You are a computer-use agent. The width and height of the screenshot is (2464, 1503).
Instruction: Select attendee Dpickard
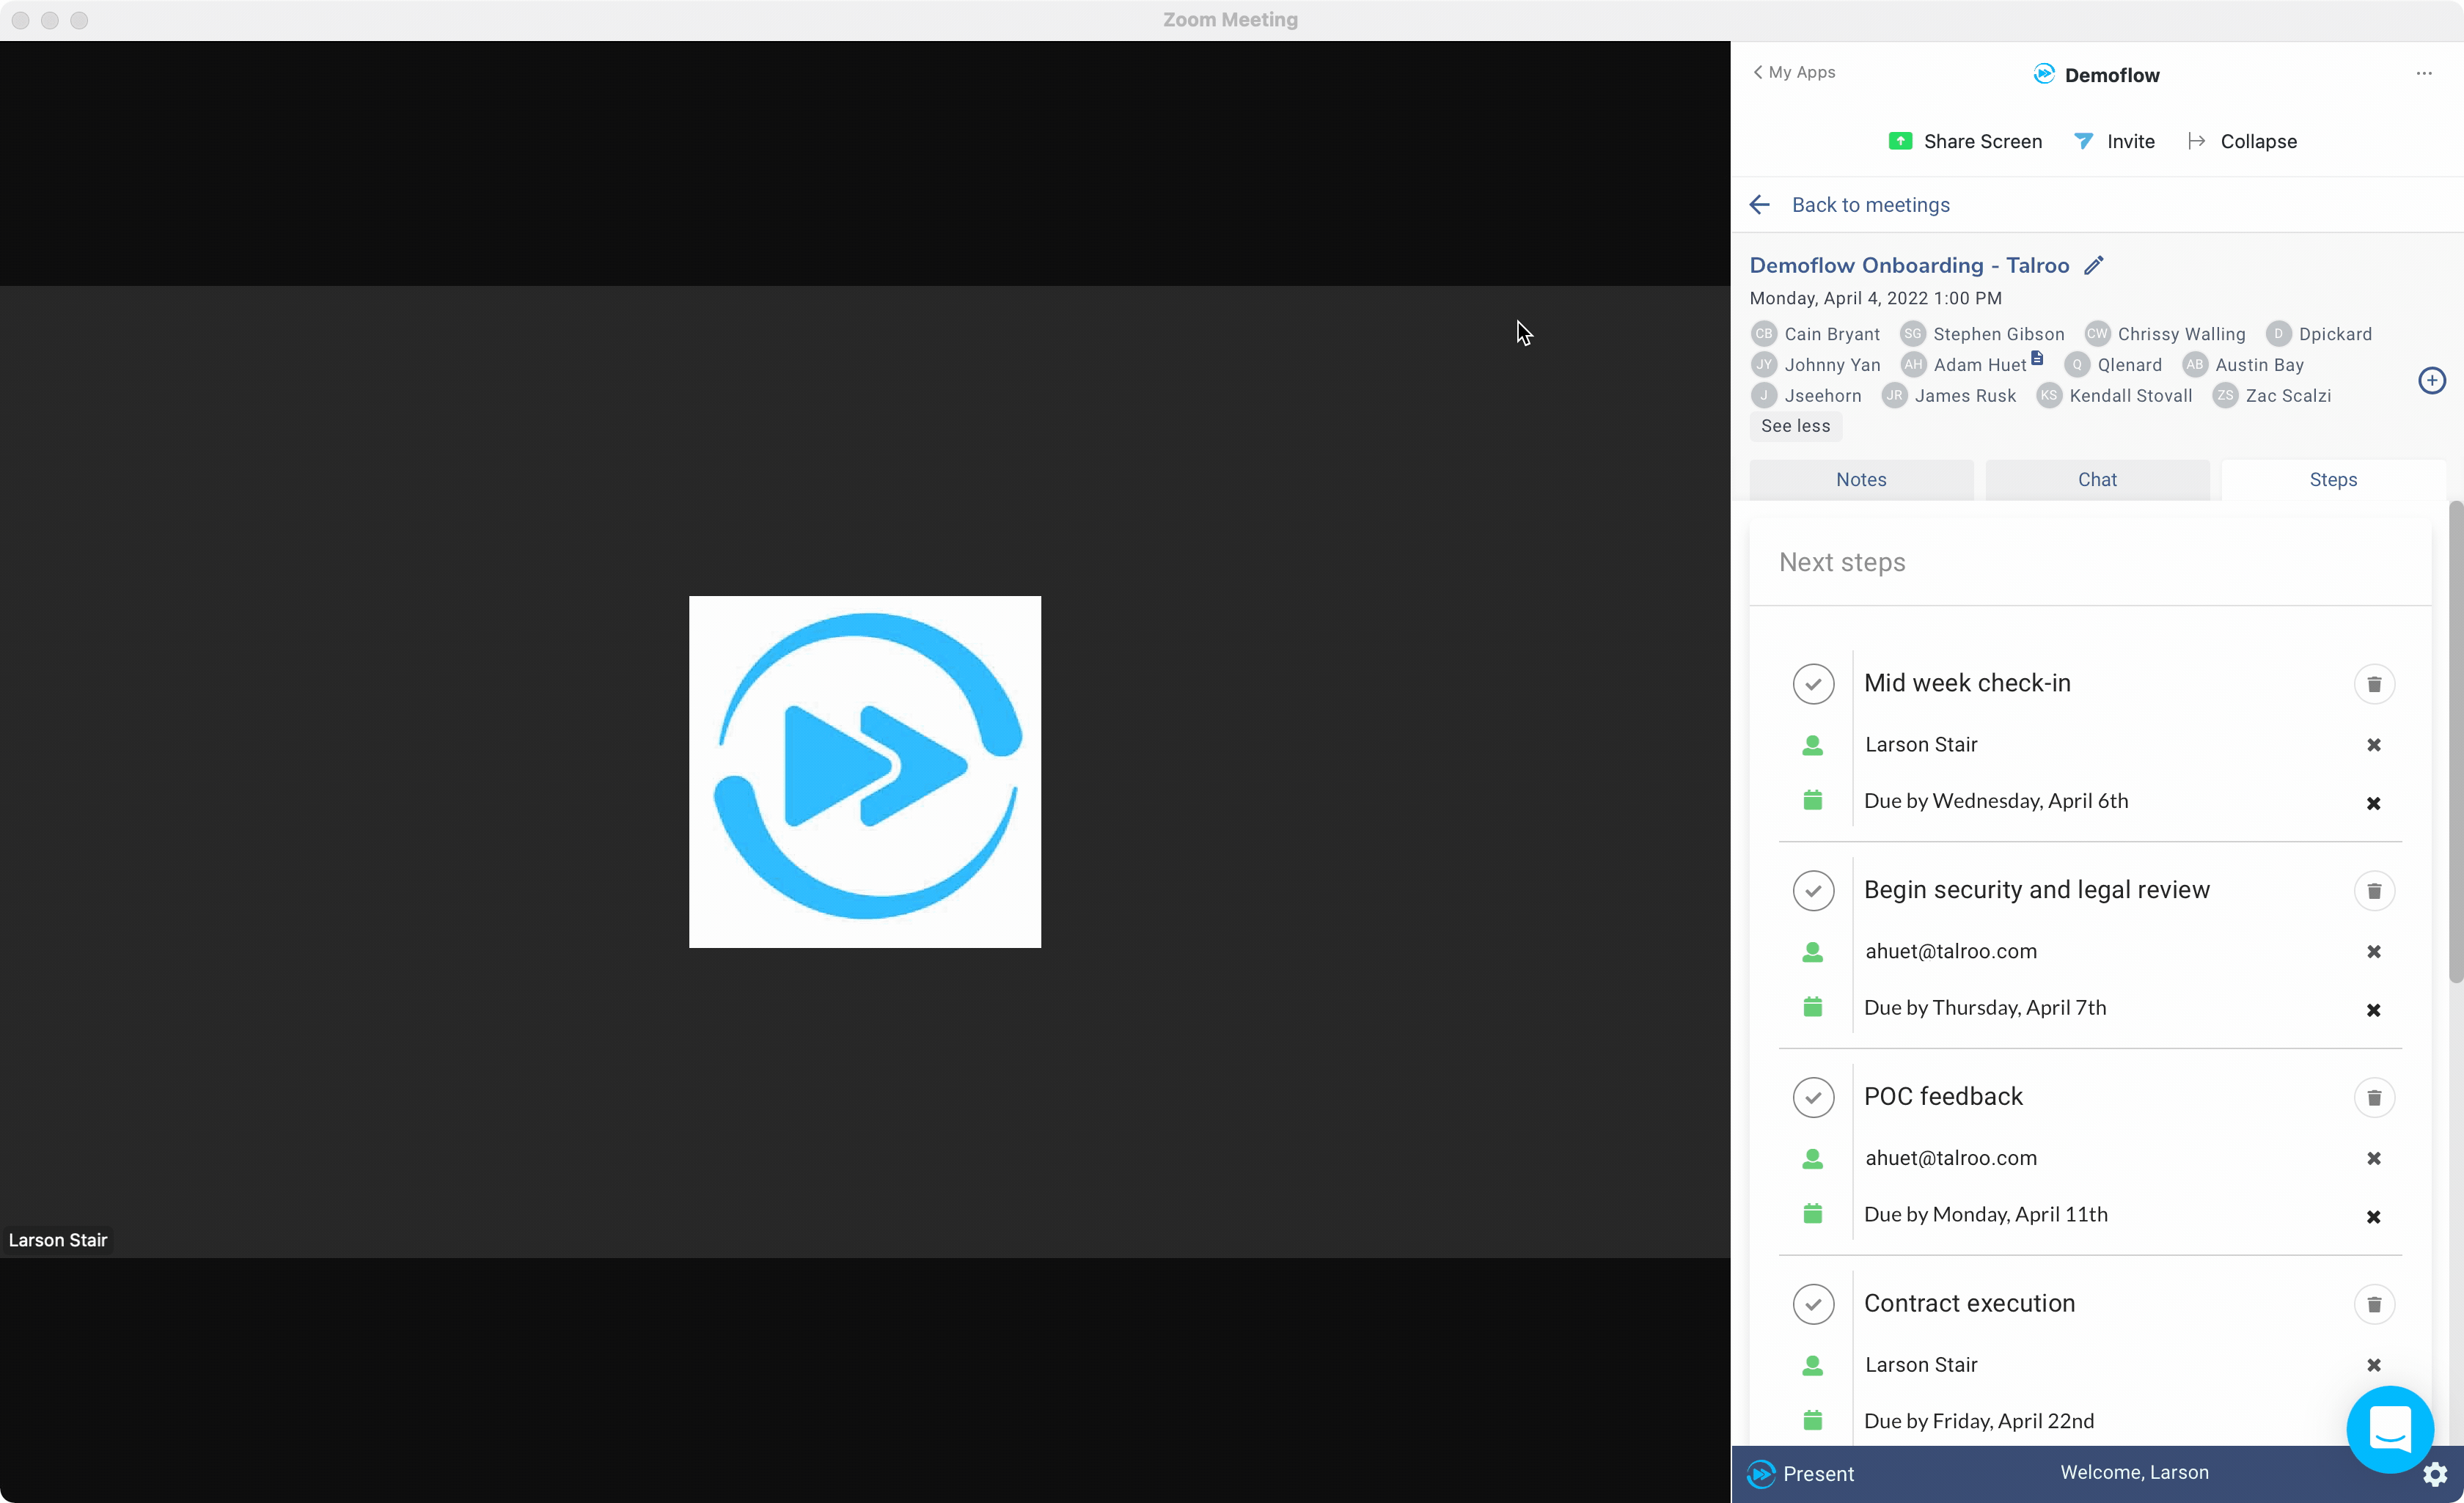(2319, 334)
